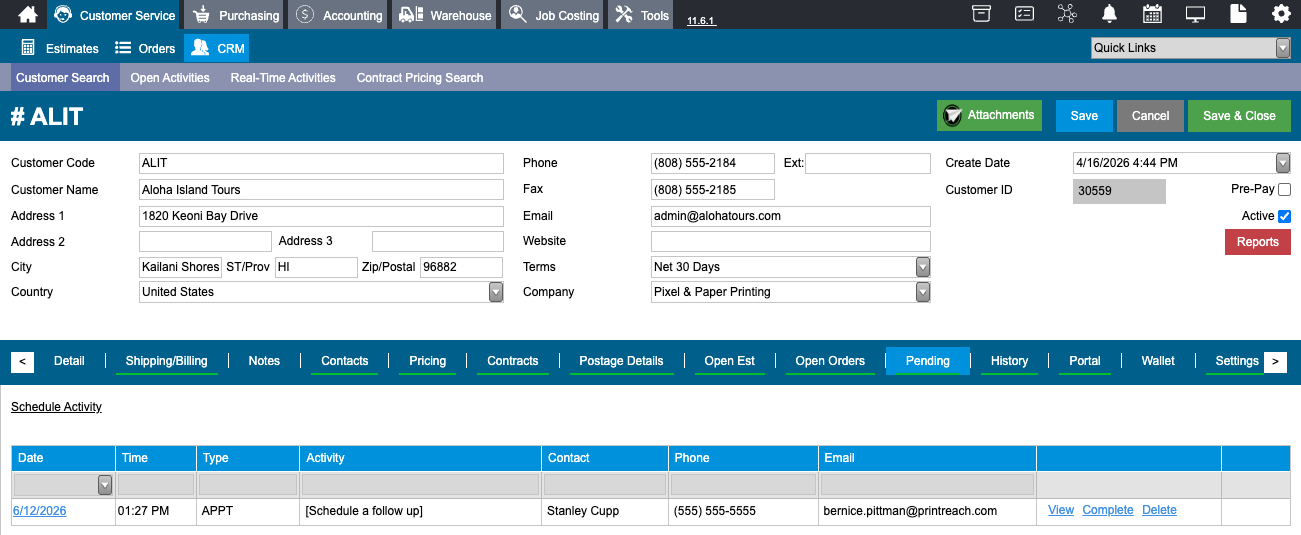Click the document page icon in top bar
Image resolution: width=1301 pixels, height=535 pixels.
point(1238,14)
